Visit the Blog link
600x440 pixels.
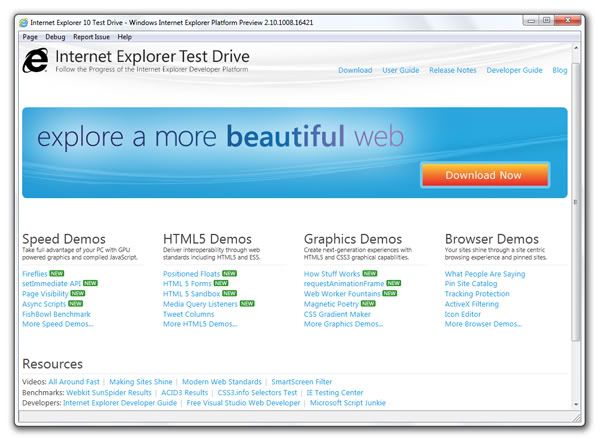pyautogui.click(x=560, y=70)
